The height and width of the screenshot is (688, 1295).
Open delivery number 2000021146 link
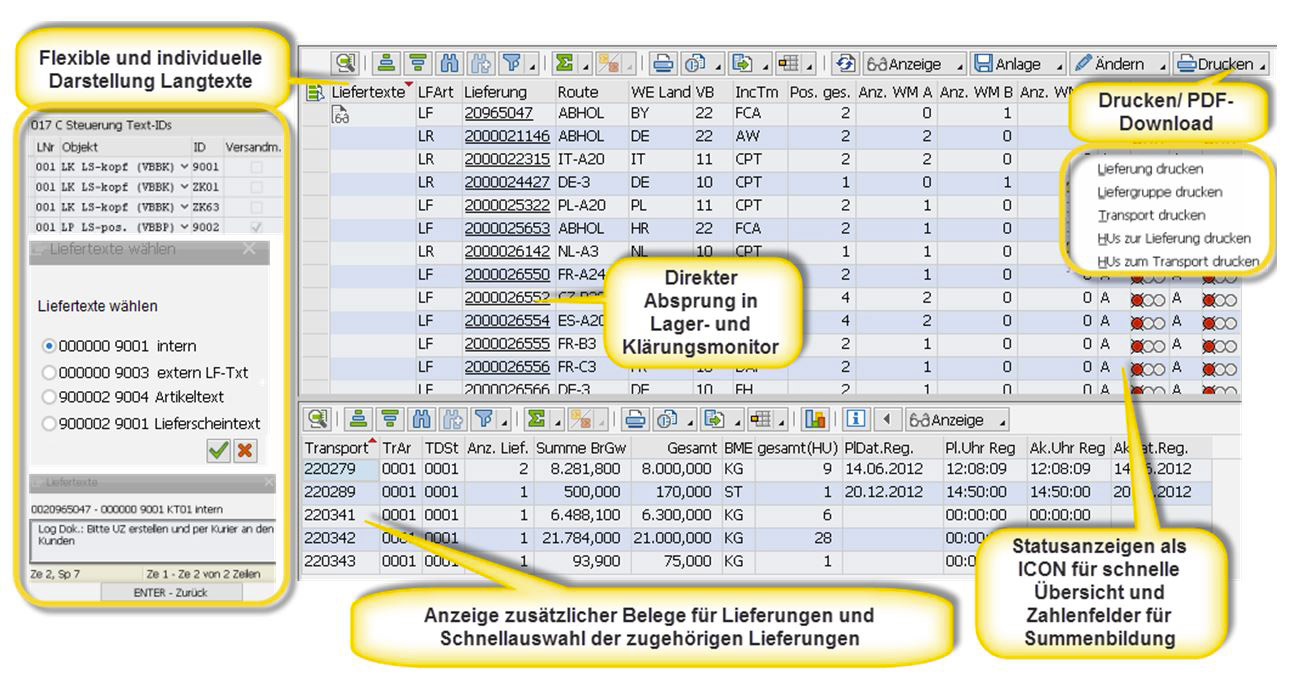pyautogui.click(x=507, y=136)
